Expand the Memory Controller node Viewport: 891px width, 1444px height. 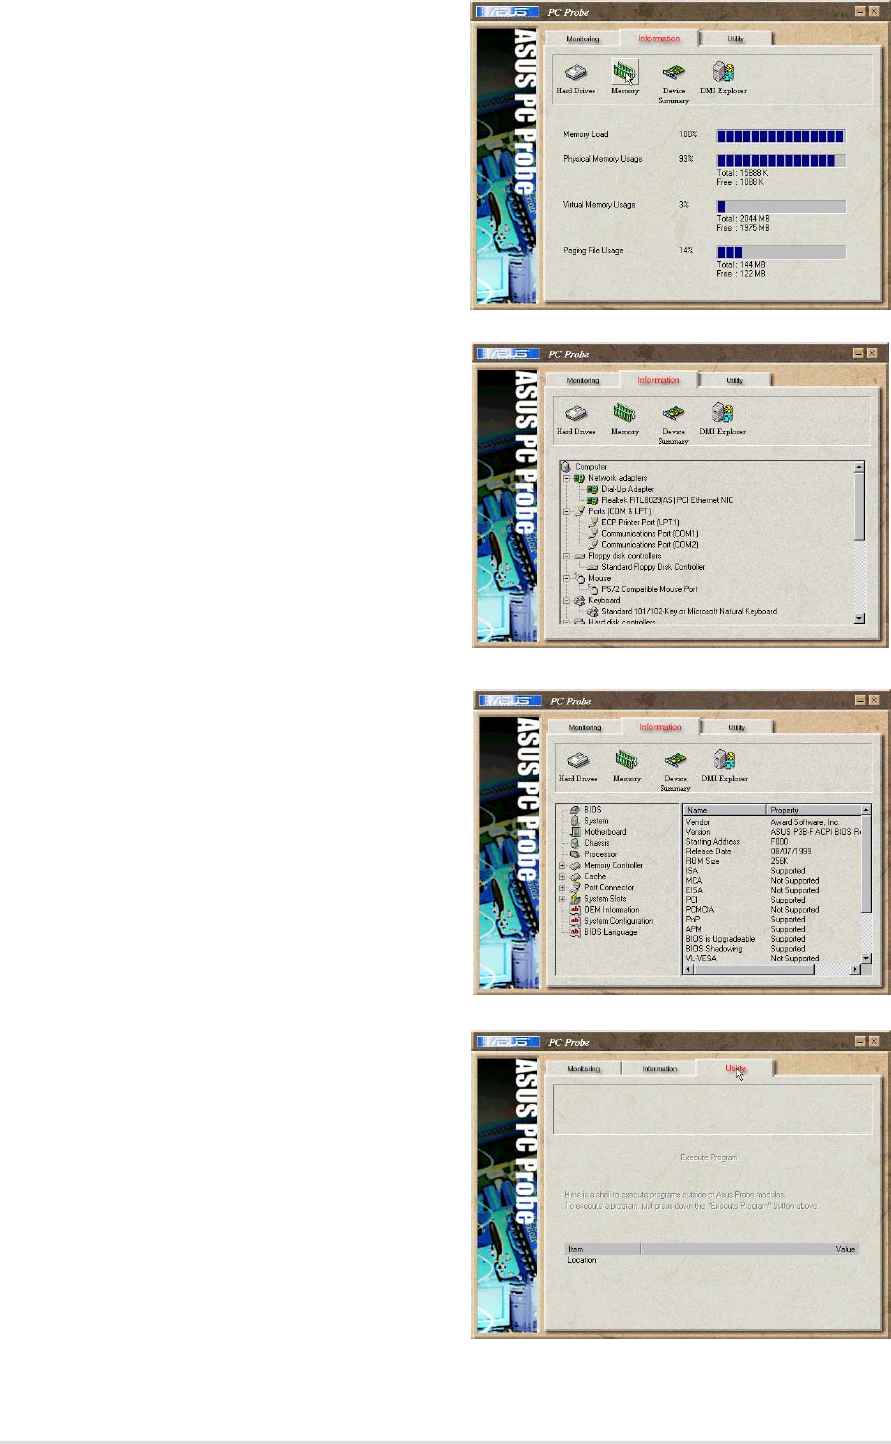click(x=562, y=866)
